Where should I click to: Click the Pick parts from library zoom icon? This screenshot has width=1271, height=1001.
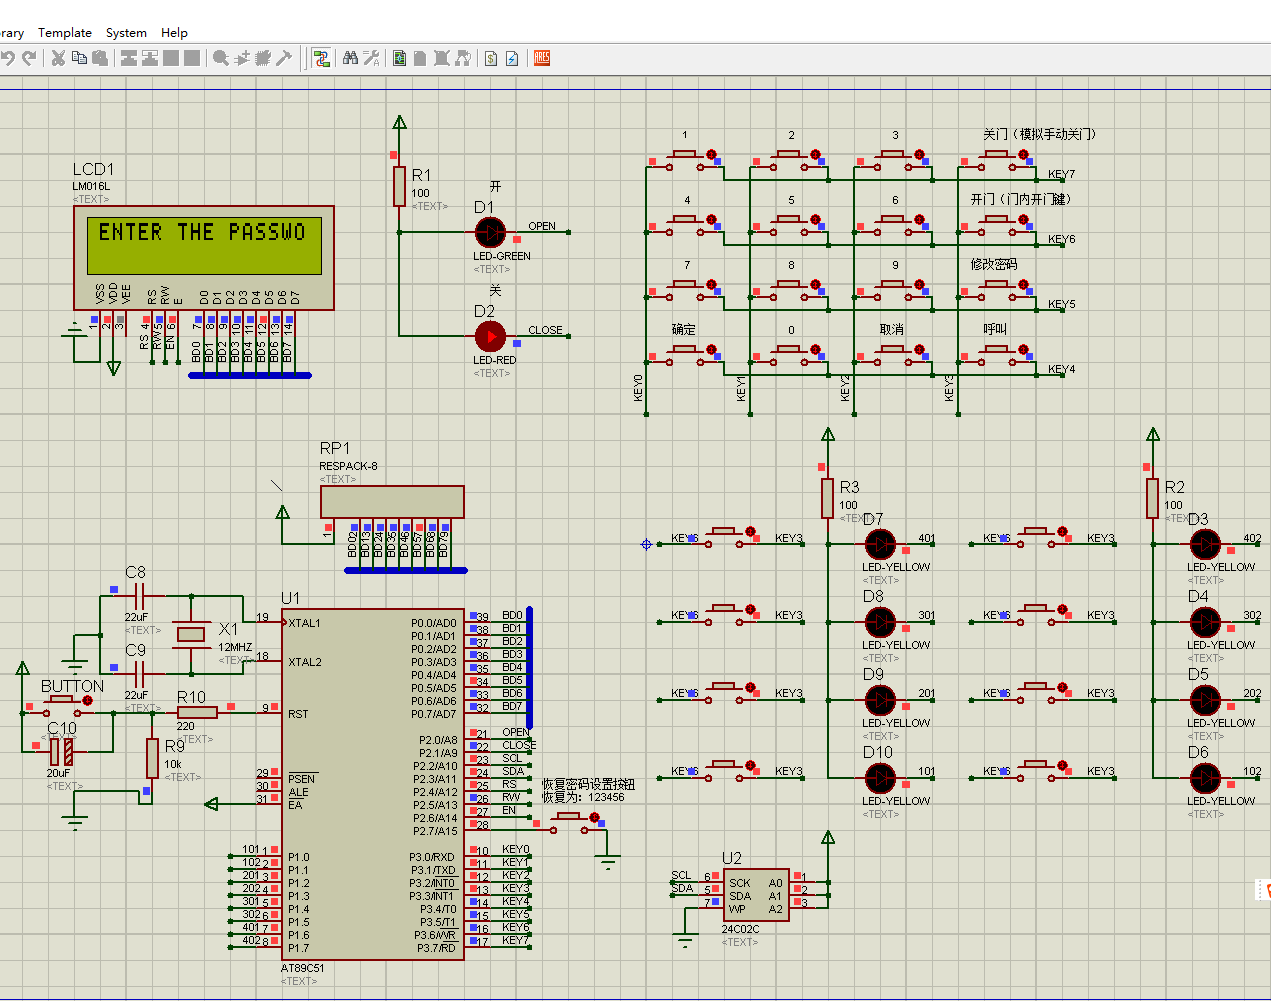(x=221, y=58)
